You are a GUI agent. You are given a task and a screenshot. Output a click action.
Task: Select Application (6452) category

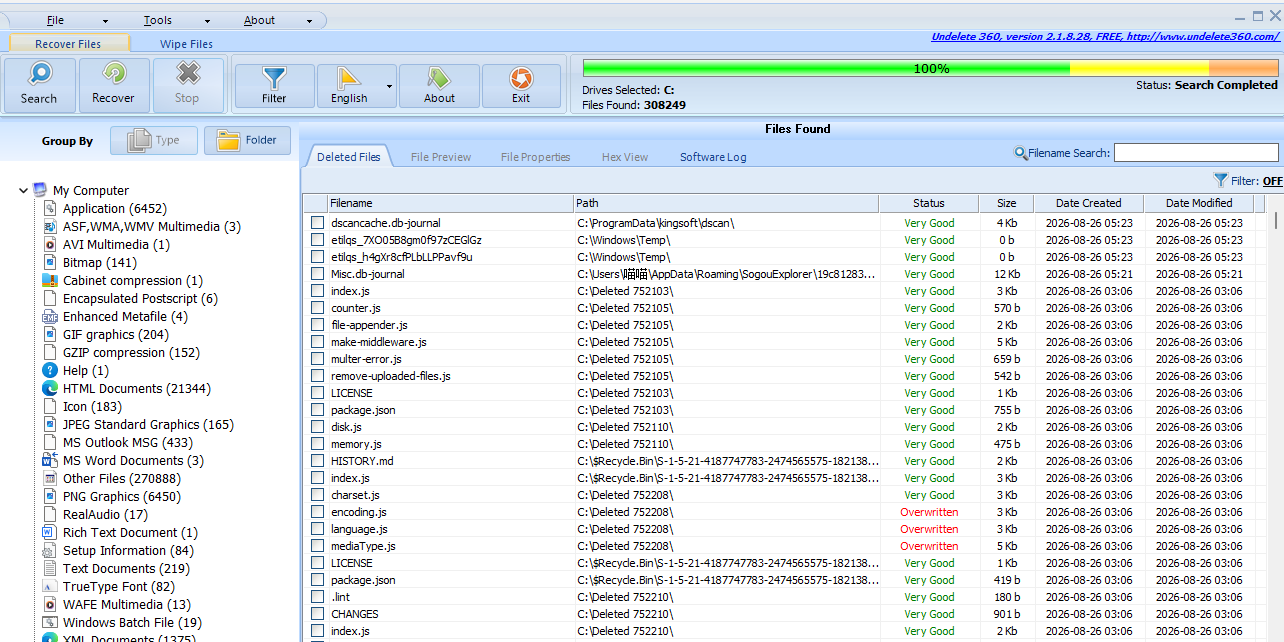click(x=114, y=208)
